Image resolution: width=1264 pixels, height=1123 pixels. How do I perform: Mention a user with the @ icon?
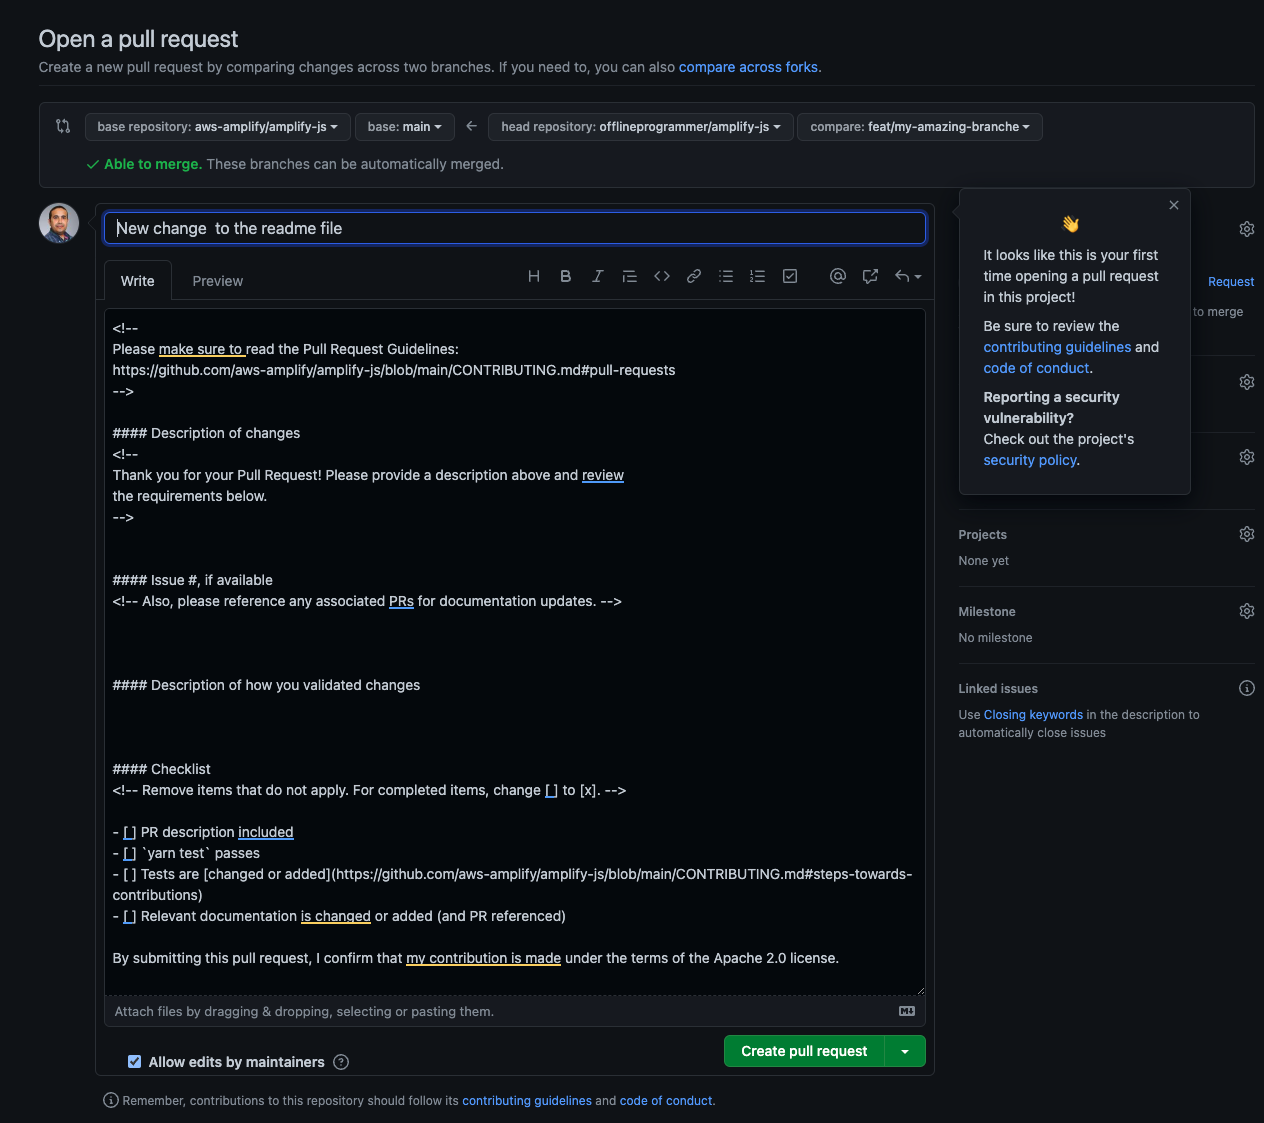click(x=838, y=276)
